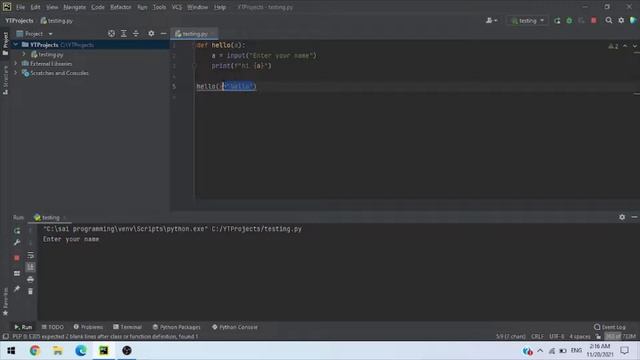Toggle soft-wrap in Run console
Image resolution: width=640 pixels, height=360 pixels.
click(30, 256)
